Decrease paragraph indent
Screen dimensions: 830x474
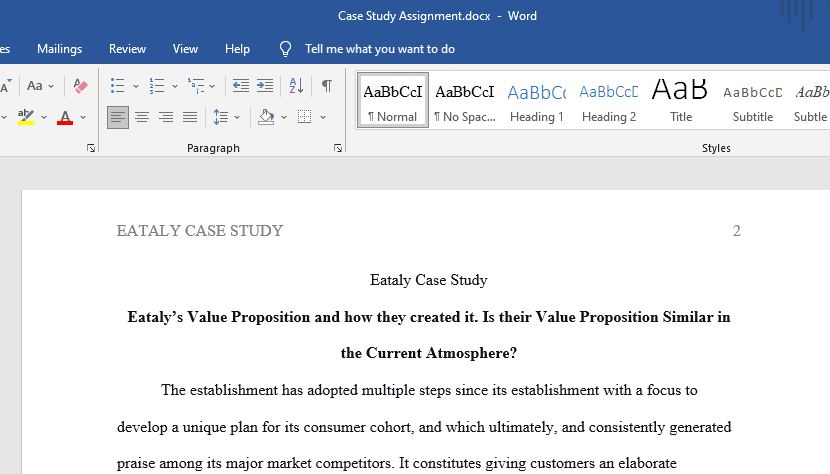coord(241,85)
